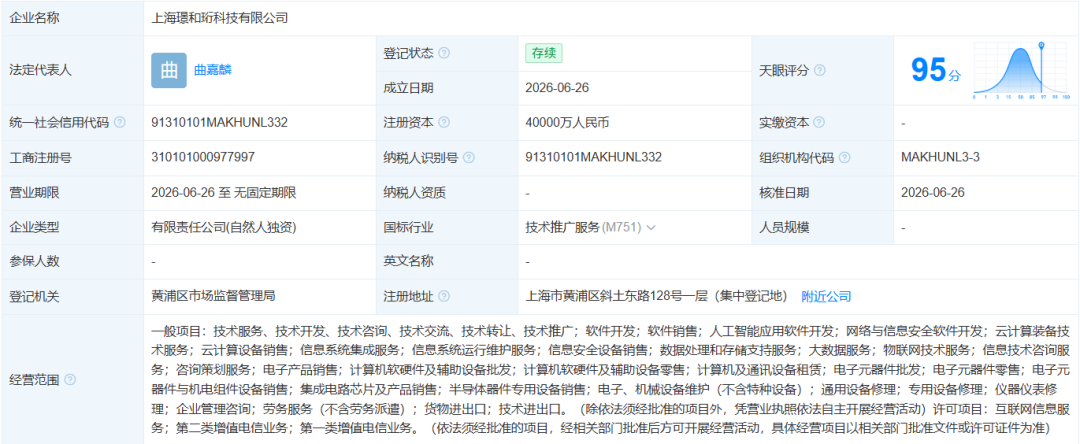The height and width of the screenshot is (444, 1080).
Task: Click question mark beside 组织机构代码
Action: [844, 158]
